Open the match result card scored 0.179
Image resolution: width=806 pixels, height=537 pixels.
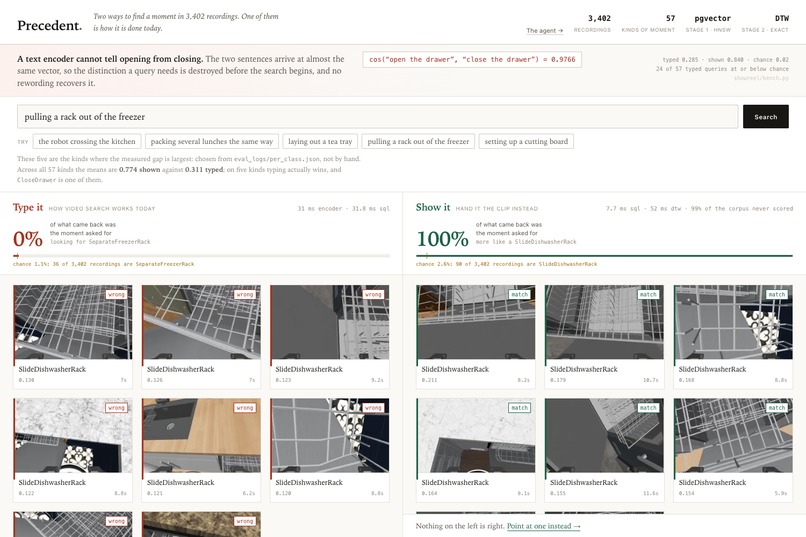[604, 336]
